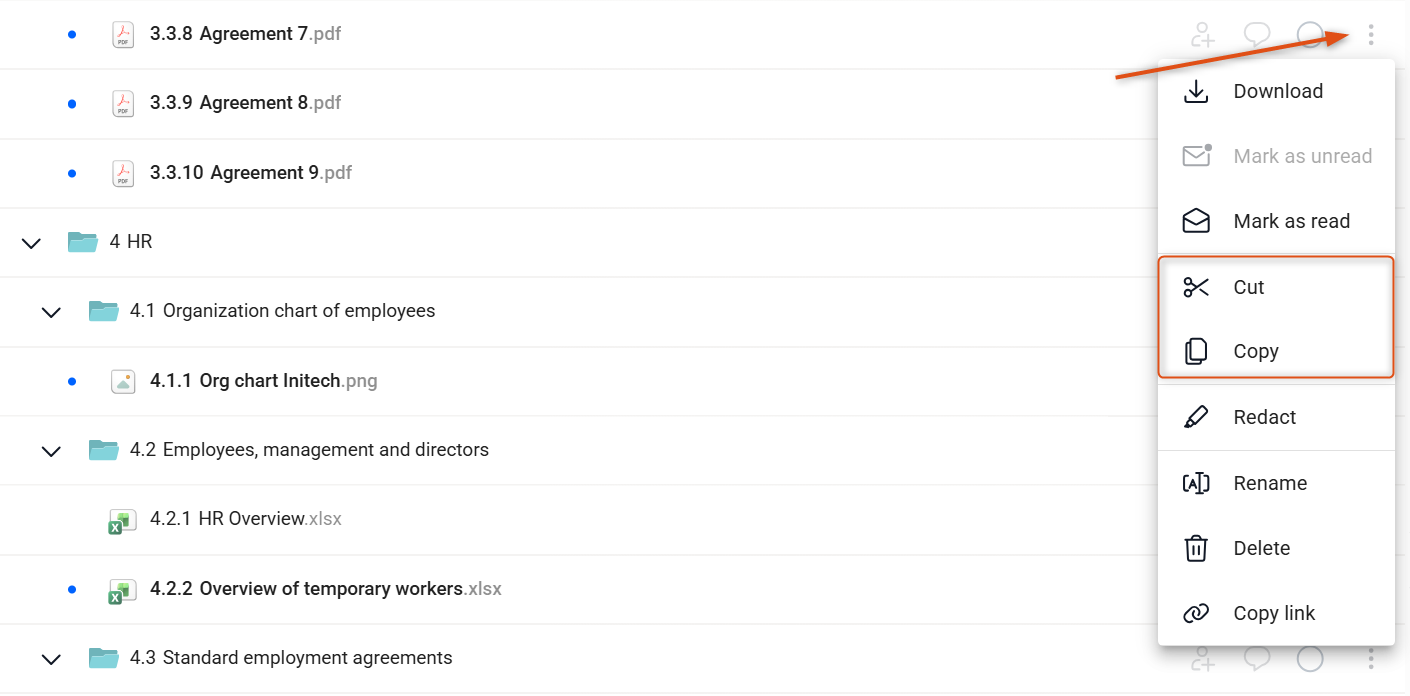The height and width of the screenshot is (696, 1410).
Task: Toggle the circle selector on Standard employment agreements row
Action: [1310, 658]
